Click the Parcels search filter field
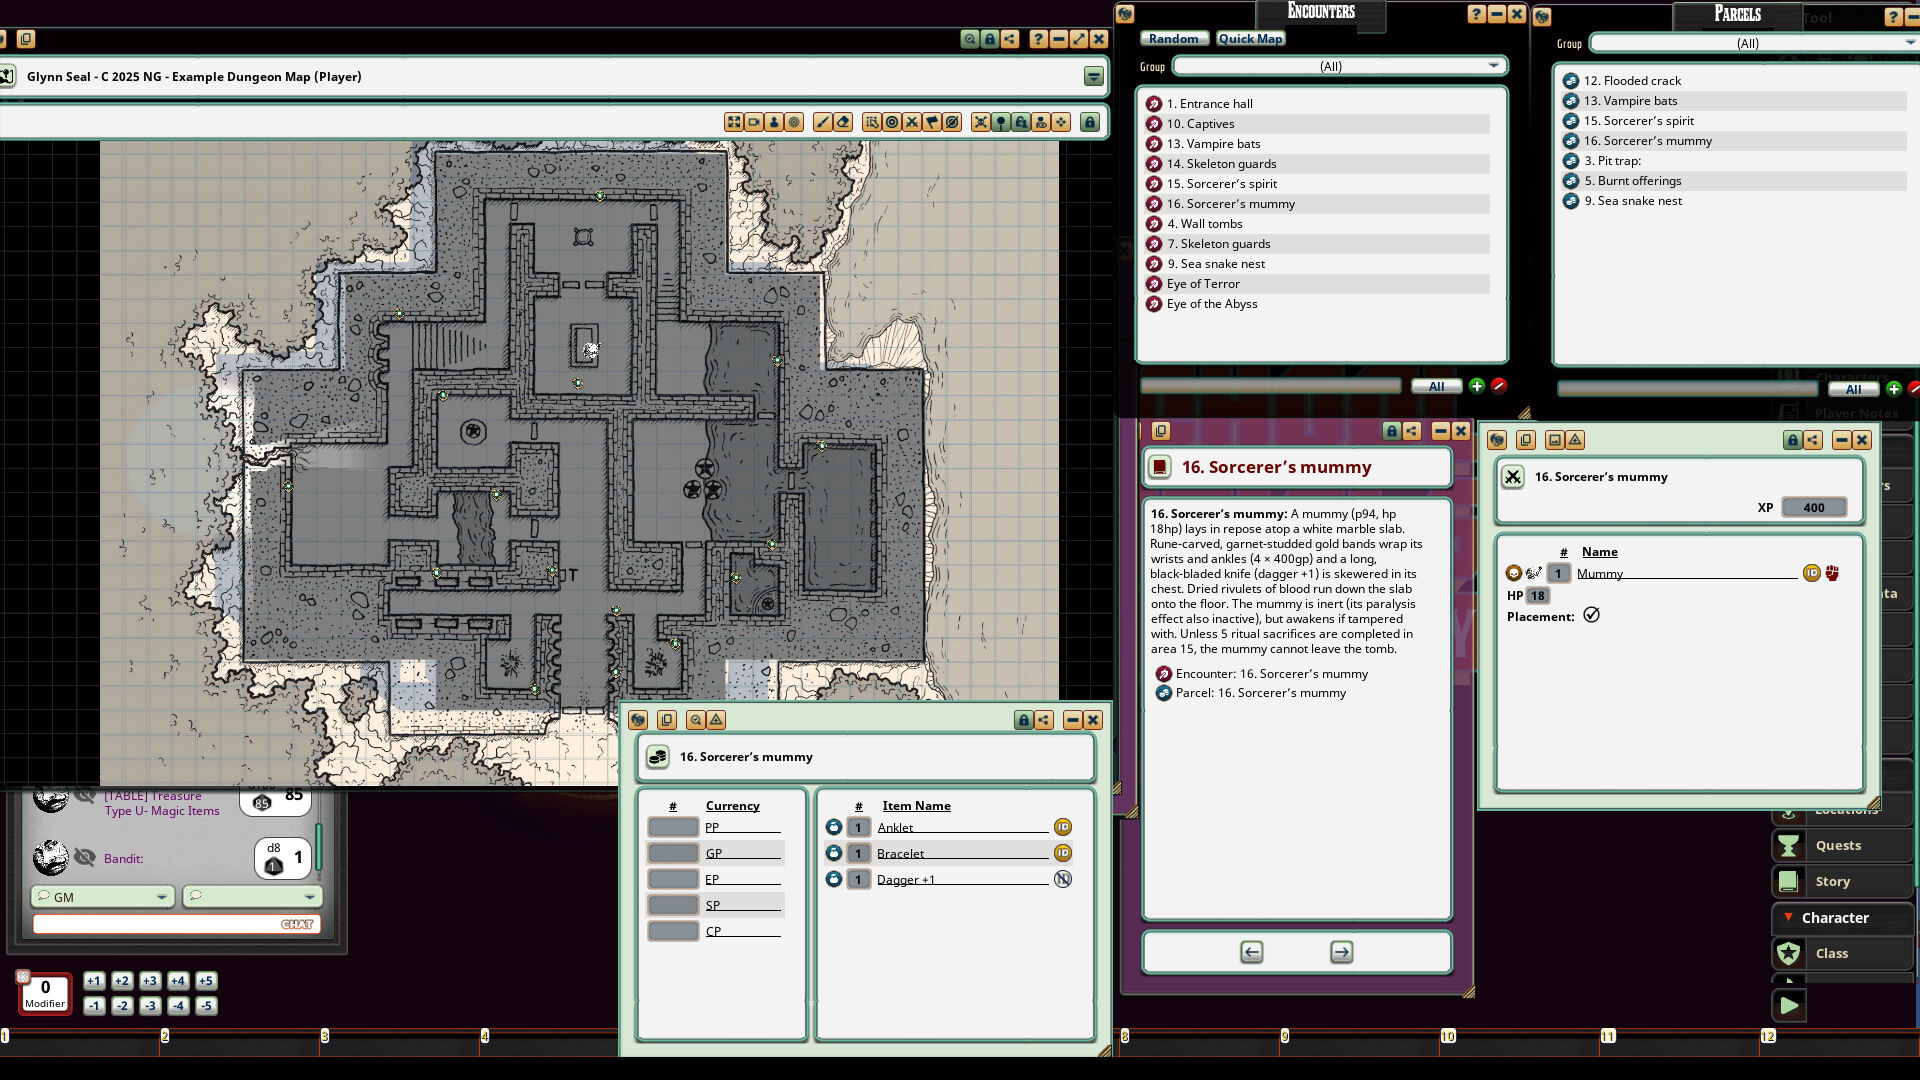1920x1080 pixels. click(x=1687, y=389)
